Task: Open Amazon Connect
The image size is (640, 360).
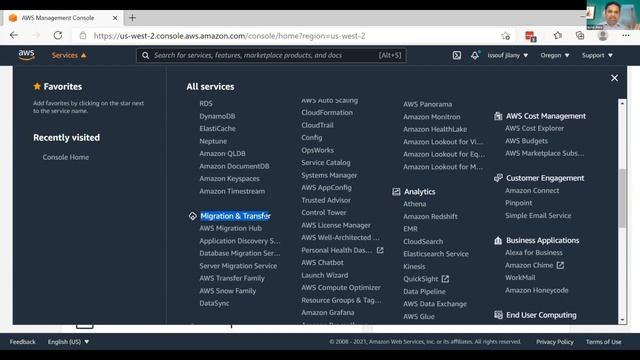Action: tap(532, 191)
